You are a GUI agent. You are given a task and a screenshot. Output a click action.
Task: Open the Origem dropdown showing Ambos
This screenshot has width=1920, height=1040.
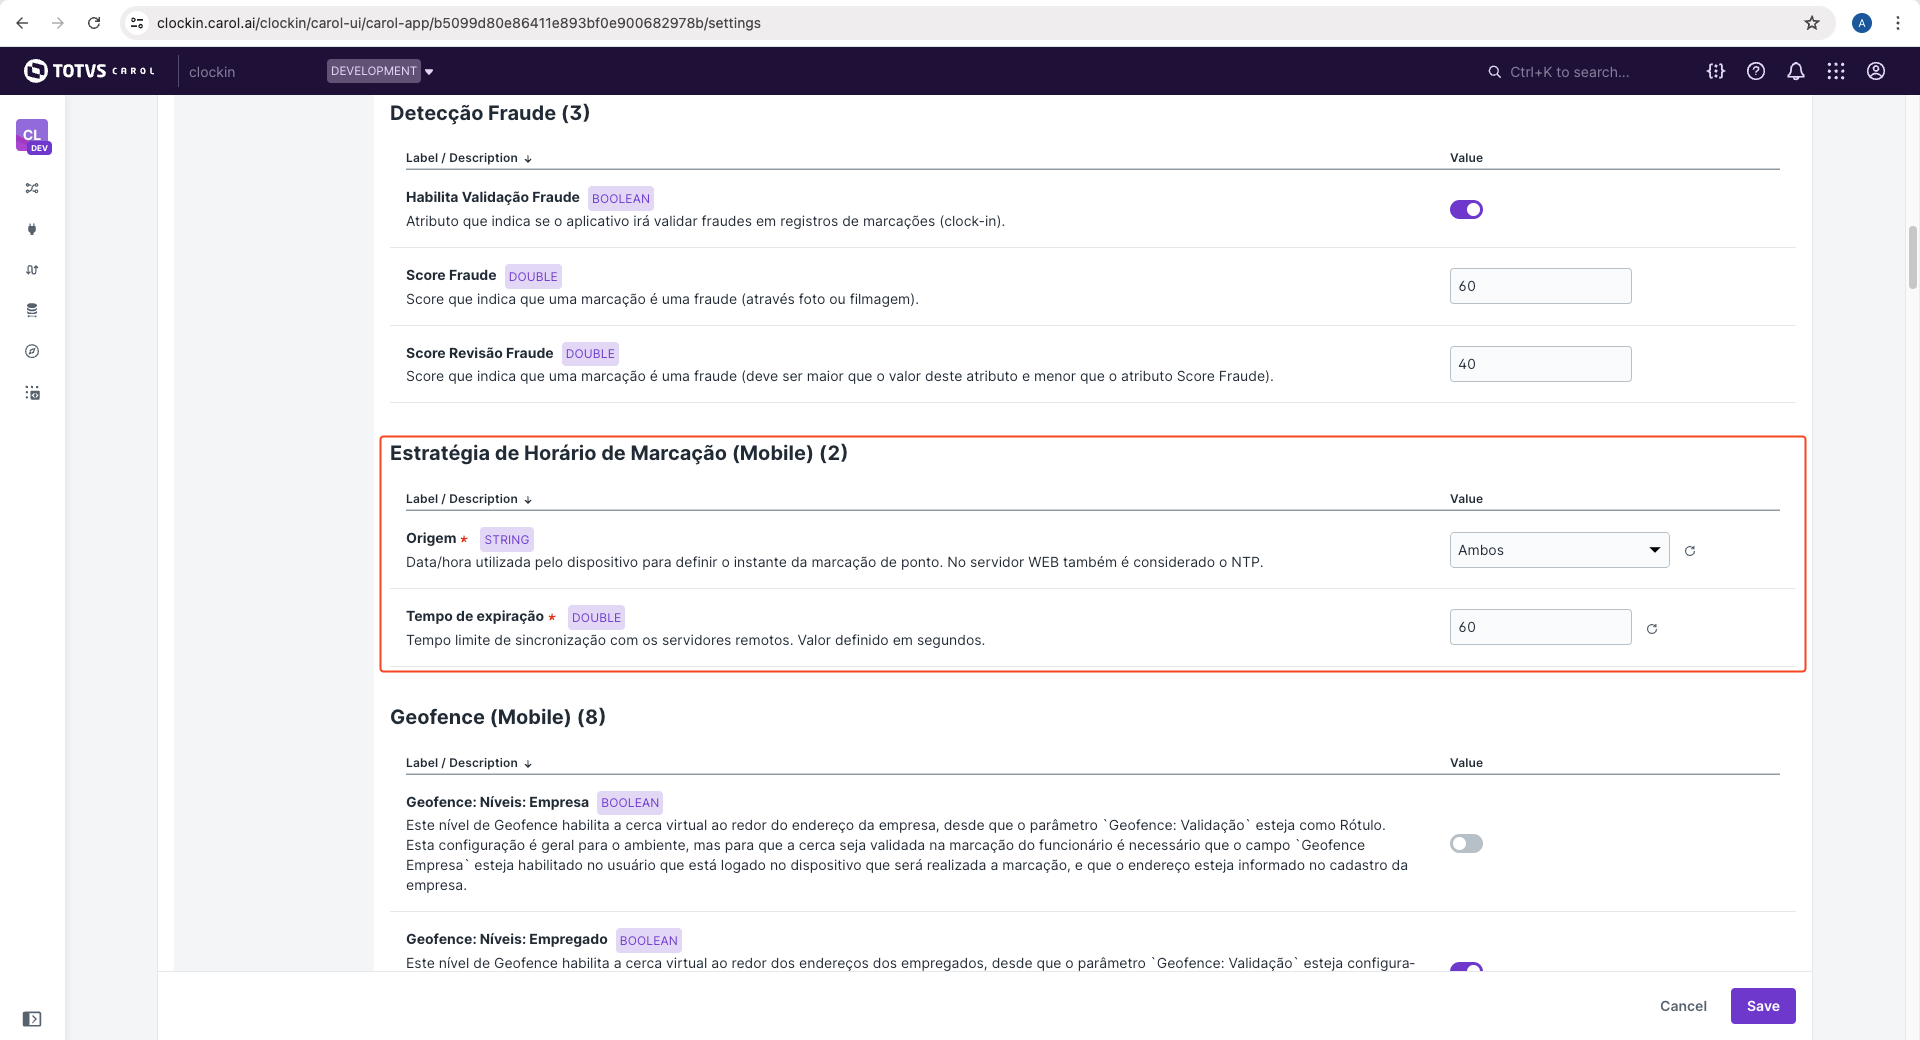point(1559,550)
